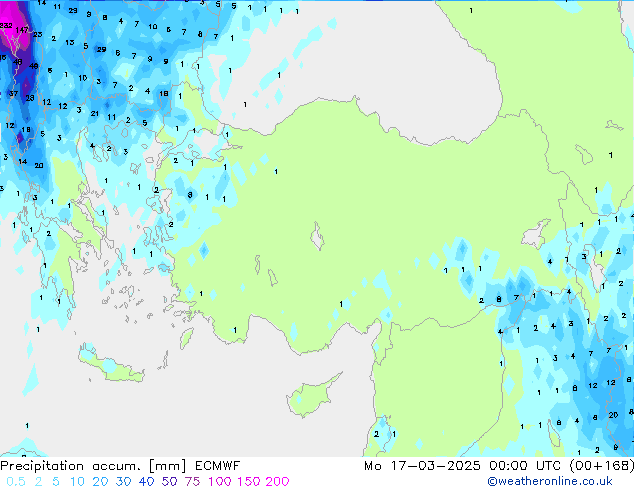Select the 200 mm legend value

pos(277,482)
